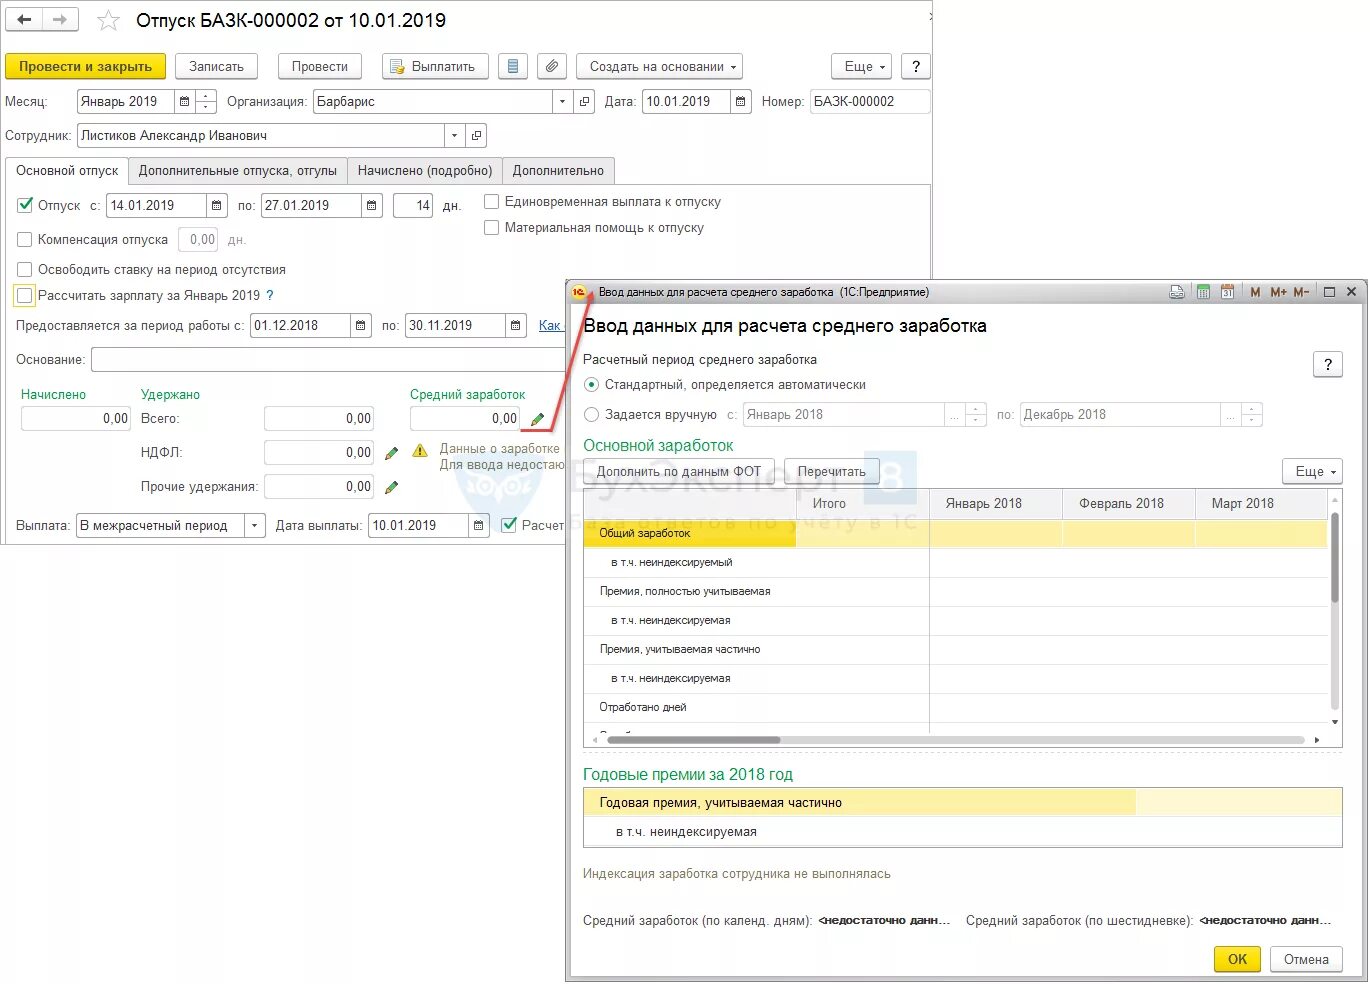Attach file using the paperclip icon

point(552,67)
